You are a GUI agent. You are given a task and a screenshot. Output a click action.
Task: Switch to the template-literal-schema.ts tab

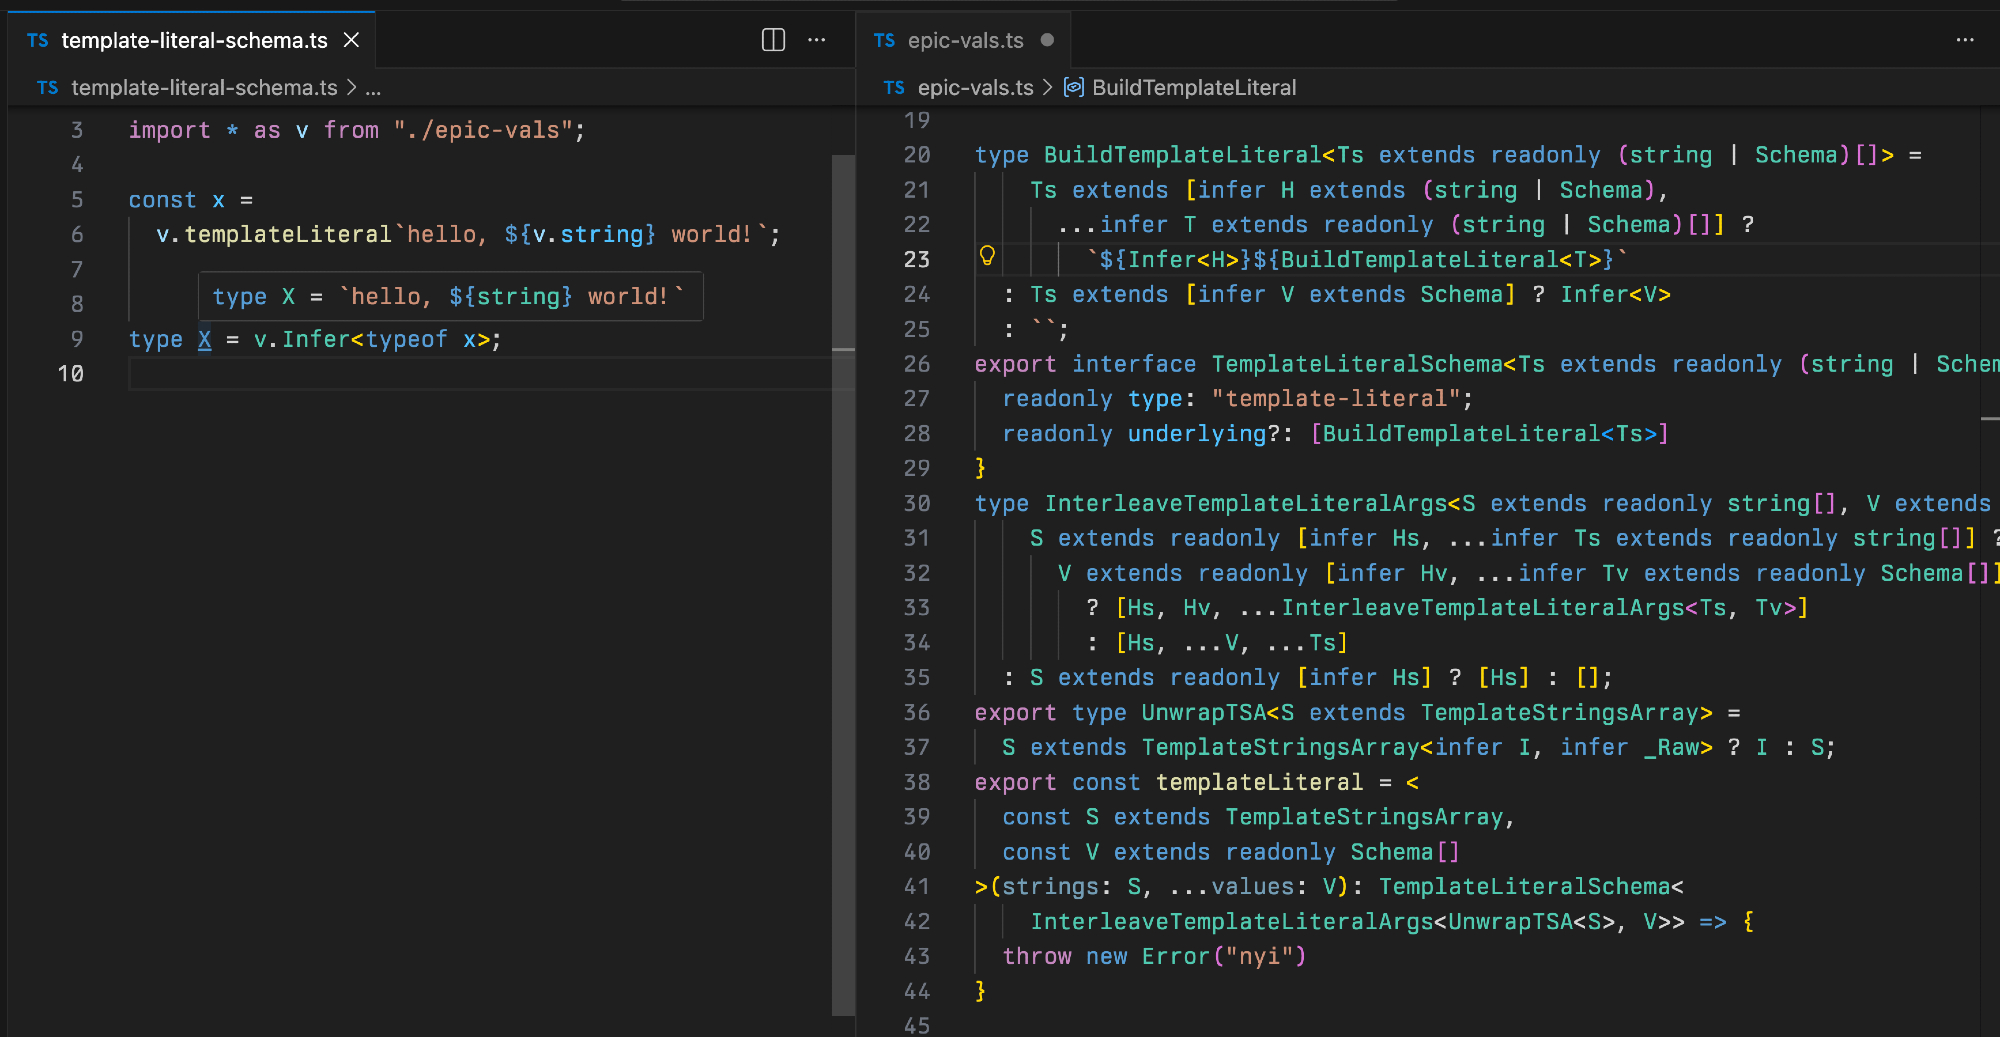coord(194,40)
